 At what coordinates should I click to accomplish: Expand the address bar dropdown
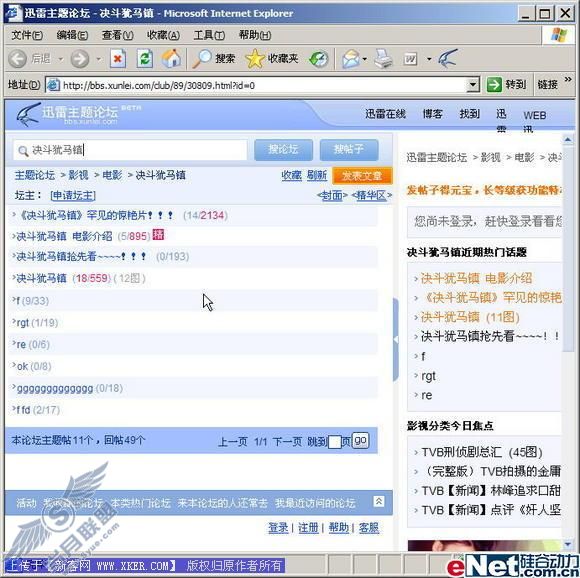[x=472, y=85]
